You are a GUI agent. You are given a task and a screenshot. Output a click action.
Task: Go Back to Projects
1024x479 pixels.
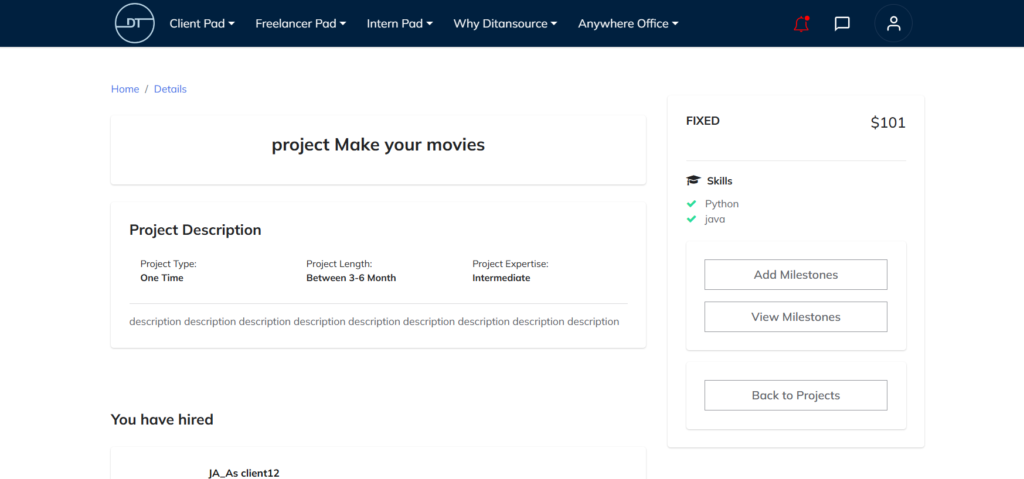(x=795, y=395)
